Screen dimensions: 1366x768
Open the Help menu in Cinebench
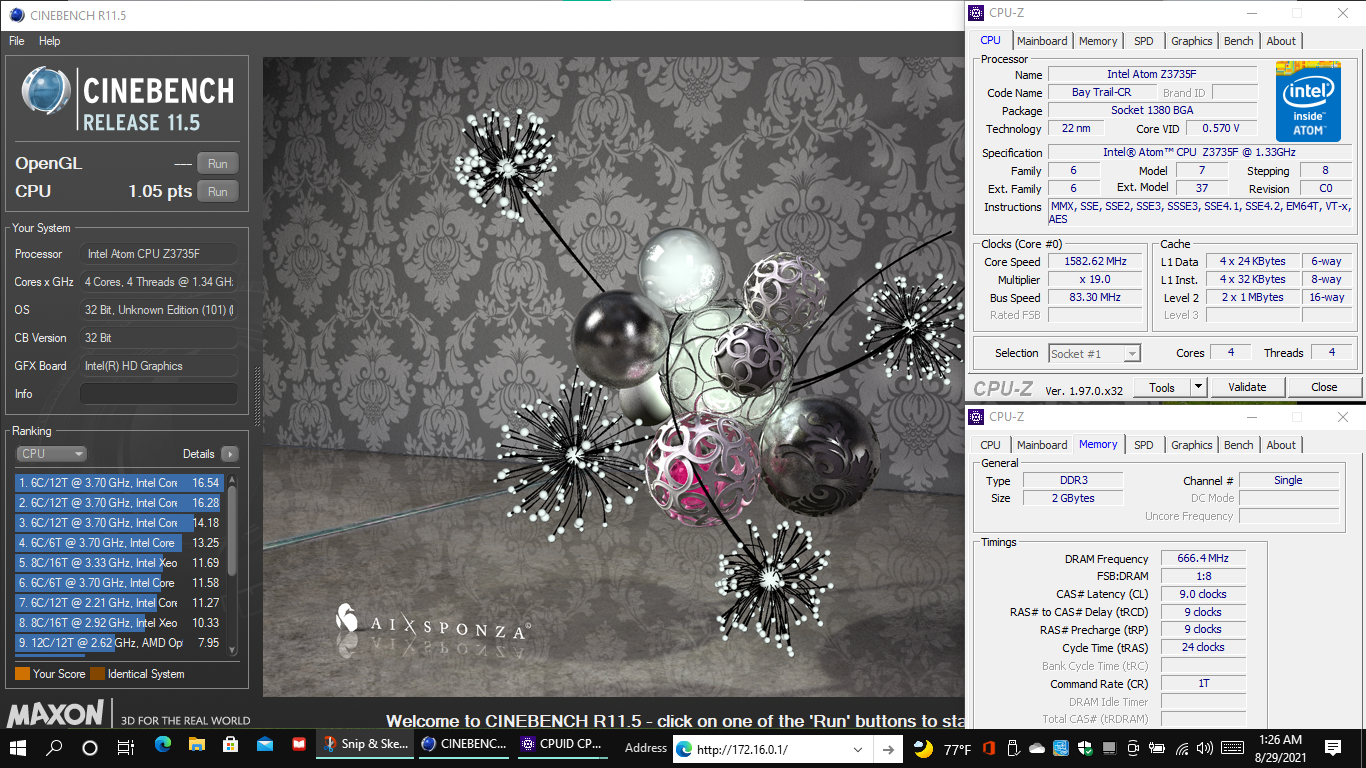click(50, 41)
